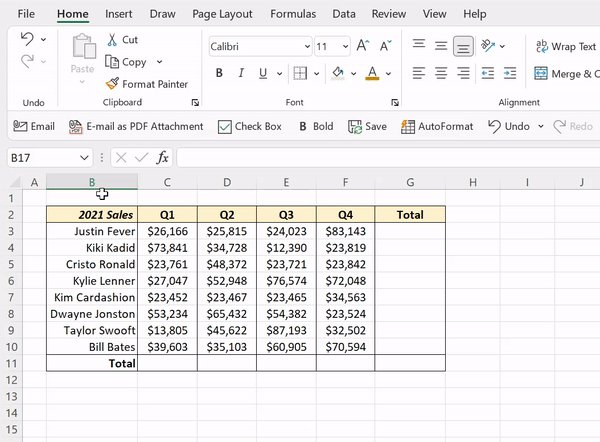Toggle Wrap Text
This screenshot has width=600, height=442.
point(566,46)
